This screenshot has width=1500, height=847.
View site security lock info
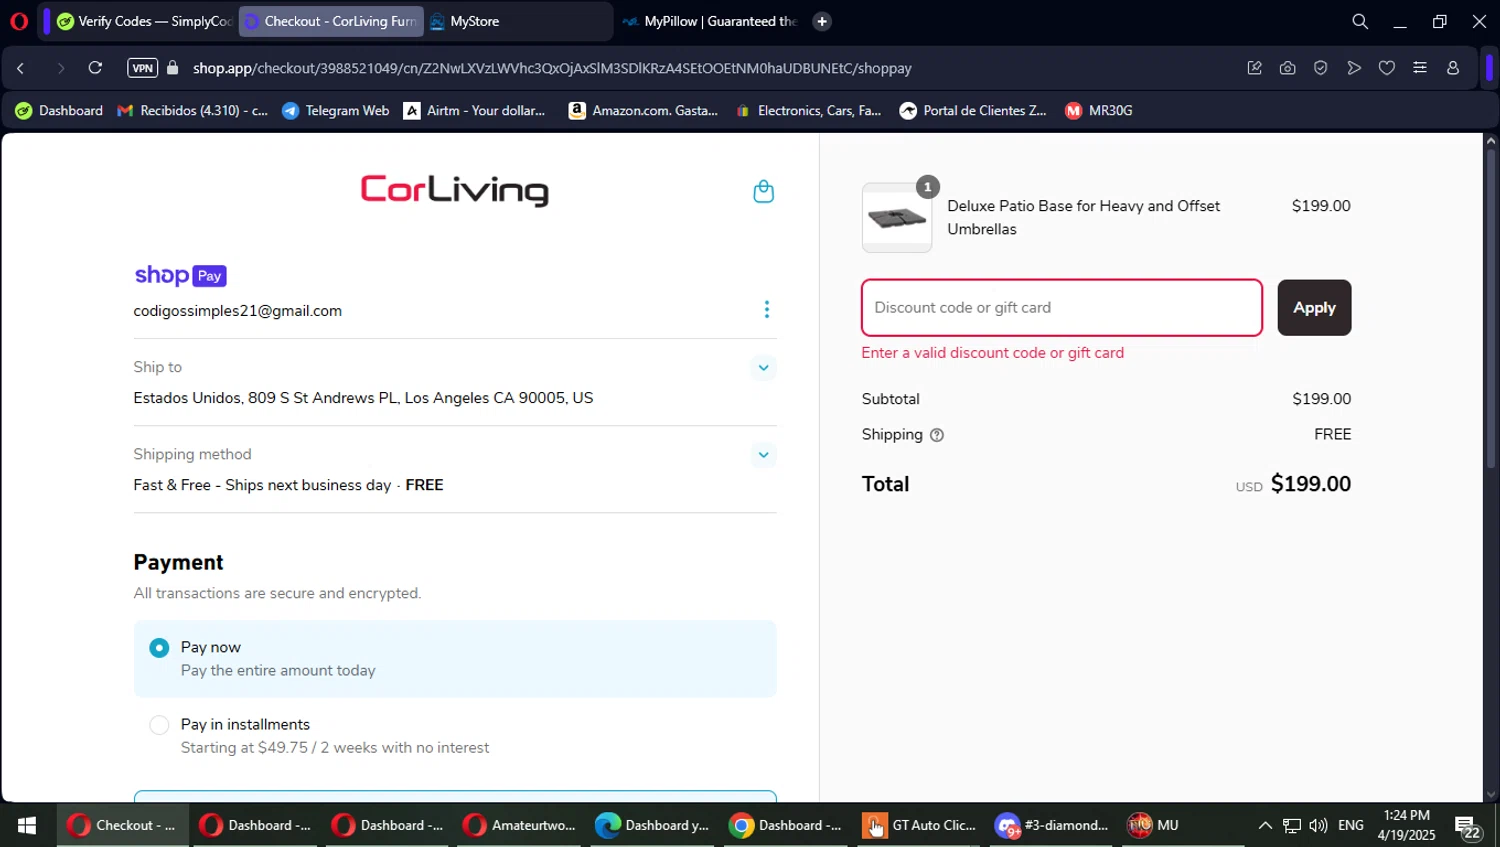click(x=173, y=68)
